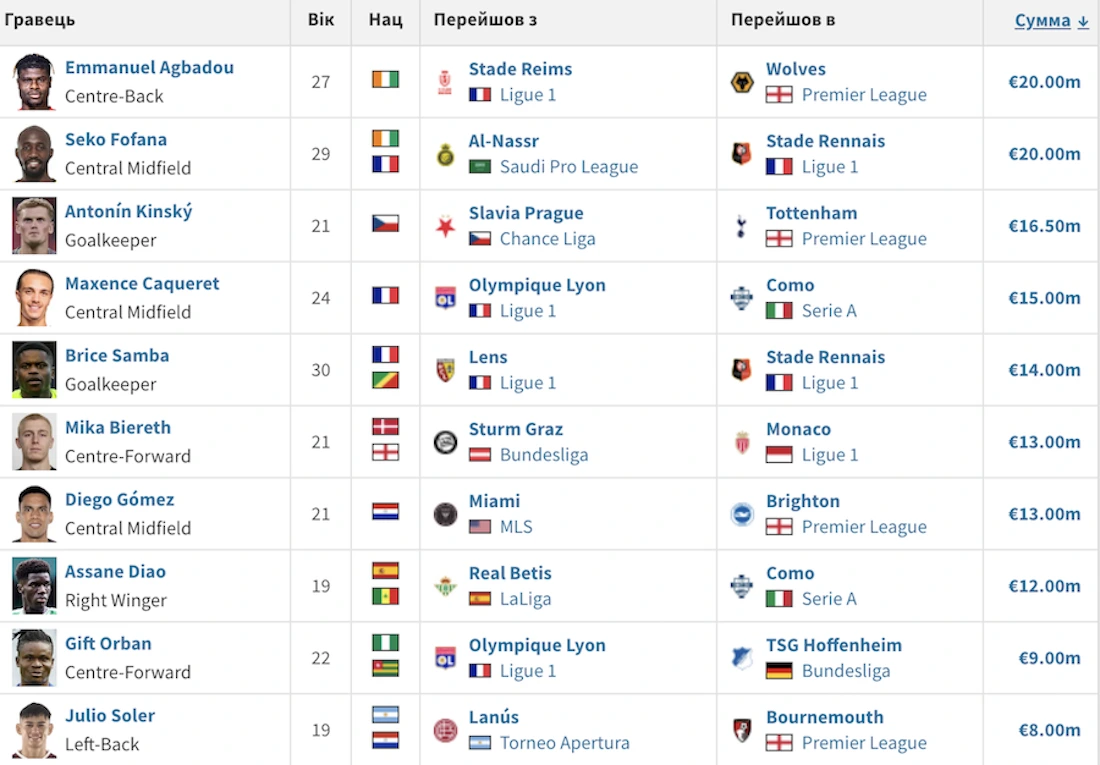Click the sort arrow next to Сумма
The width and height of the screenshot is (1100, 765).
pyautogui.click(x=1082, y=22)
